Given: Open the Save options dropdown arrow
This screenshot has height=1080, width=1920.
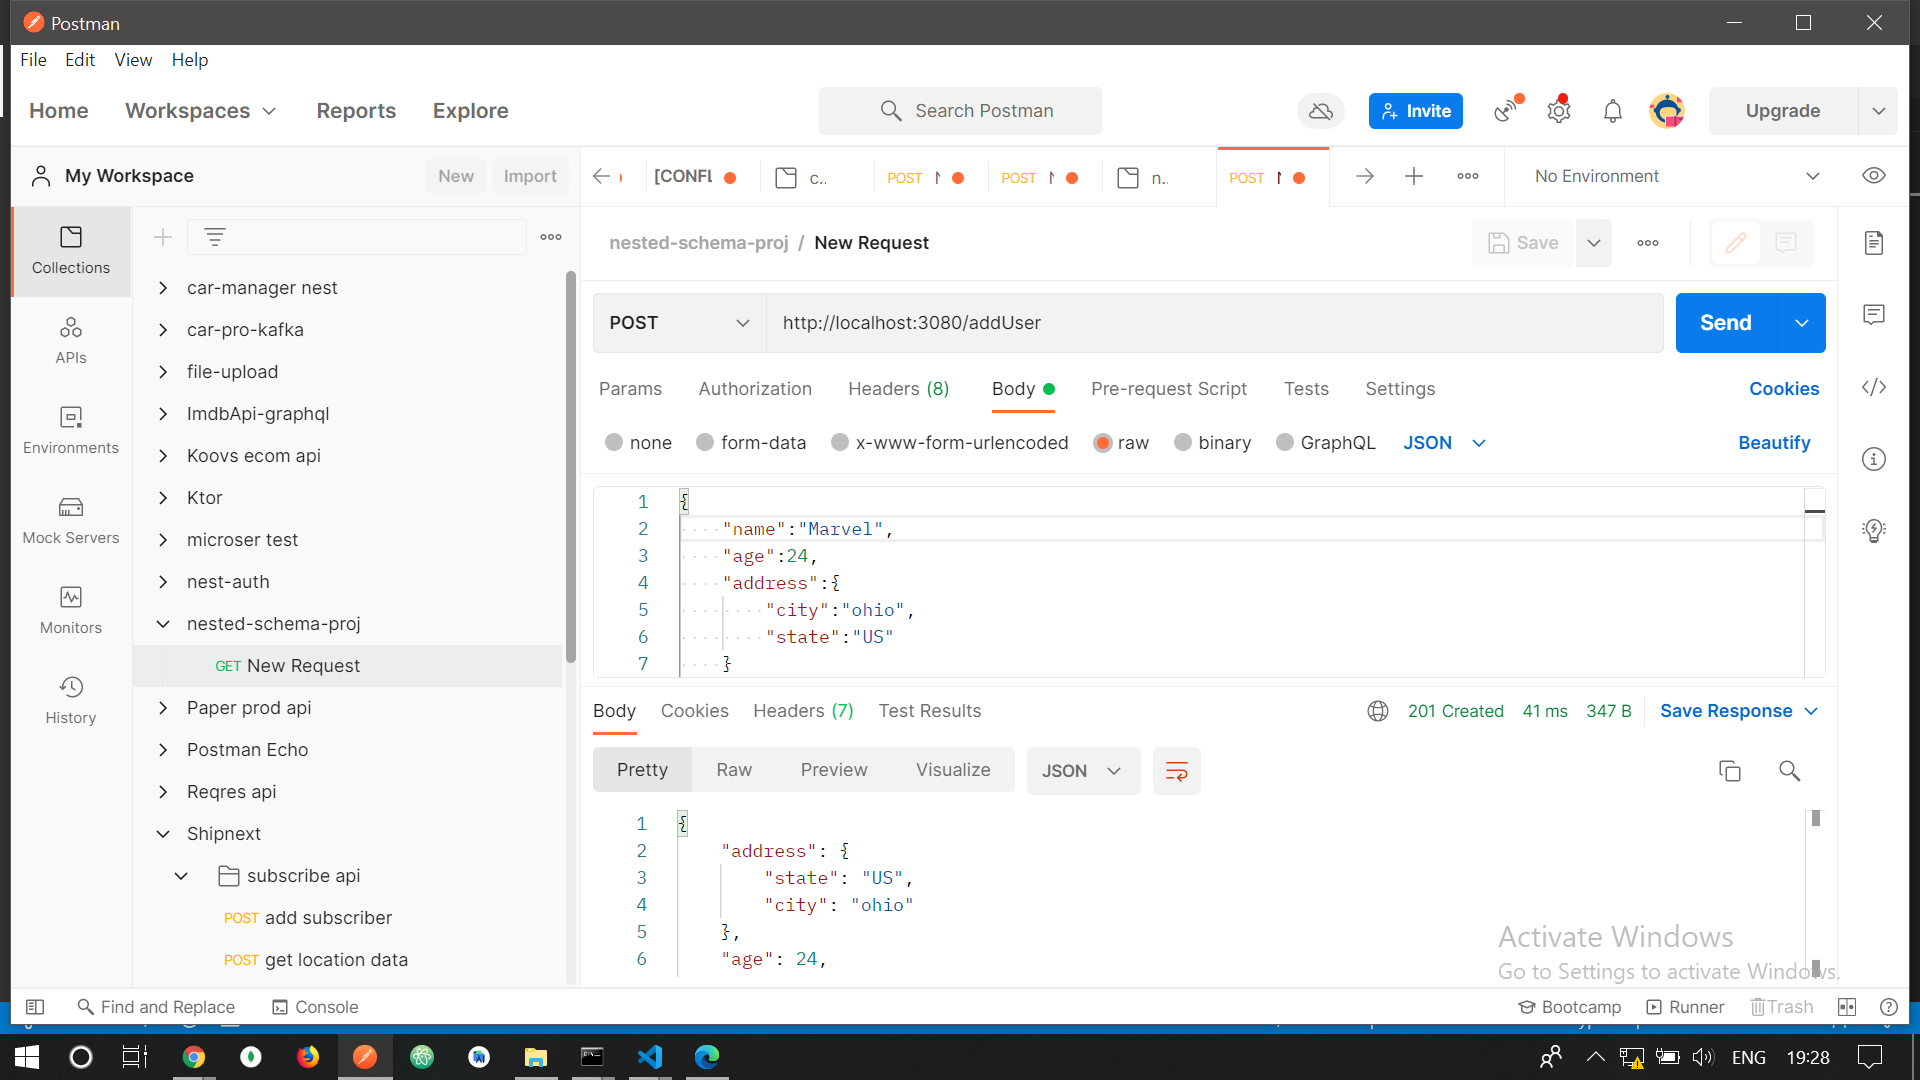Looking at the screenshot, I should (x=1594, y=243).
